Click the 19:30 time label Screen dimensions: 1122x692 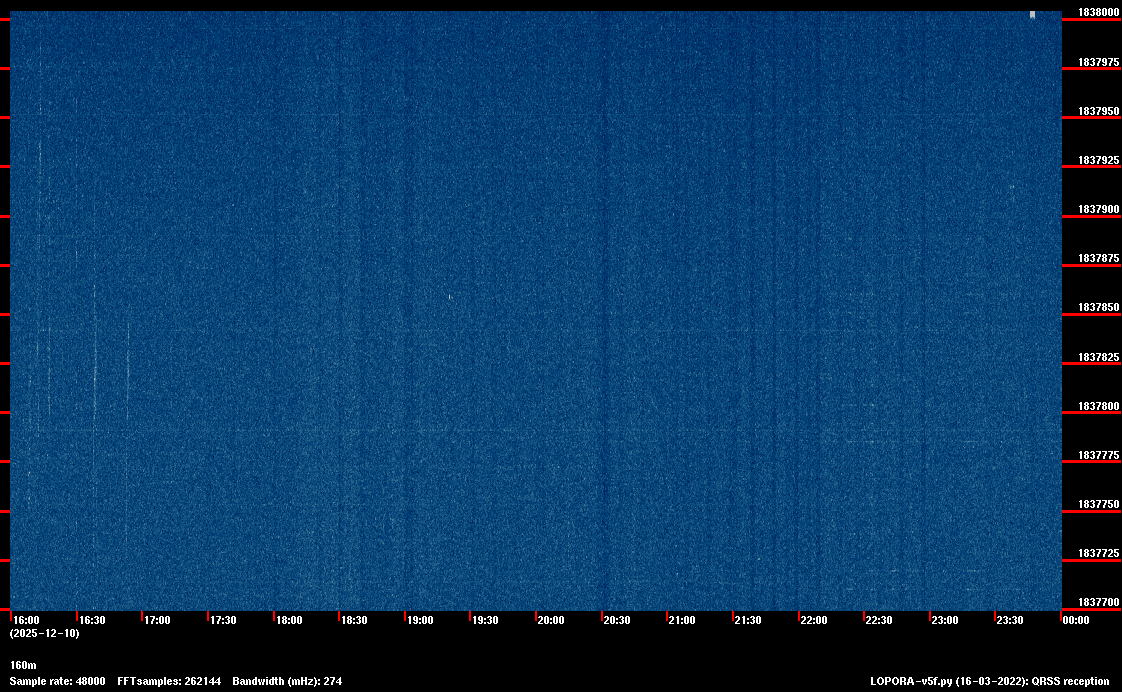[485, 620]
